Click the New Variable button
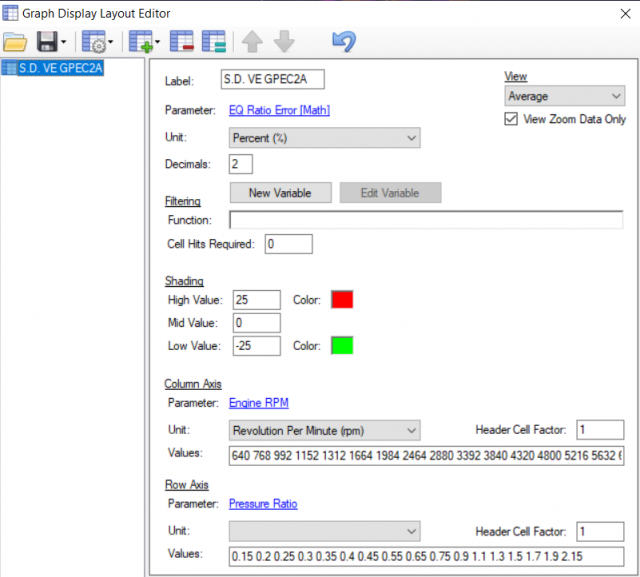640x577 pixels. (x=279, y=193)
